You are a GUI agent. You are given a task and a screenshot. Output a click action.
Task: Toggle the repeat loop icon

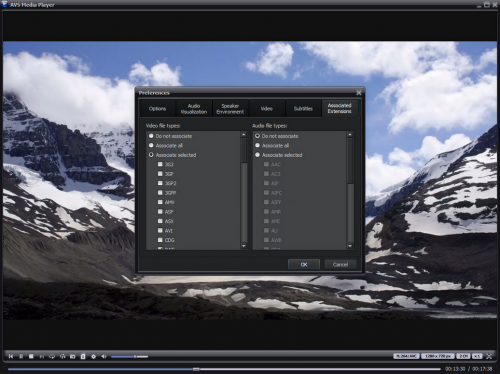pos(52,356)
